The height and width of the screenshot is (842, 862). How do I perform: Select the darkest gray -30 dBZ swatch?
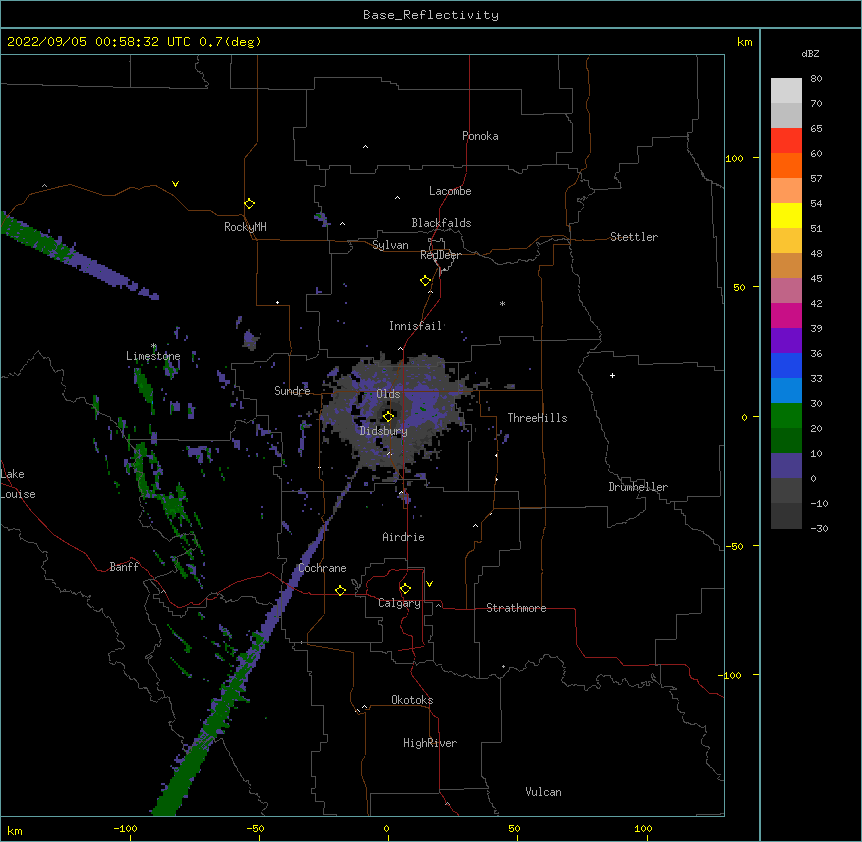[x=786, y=516]
